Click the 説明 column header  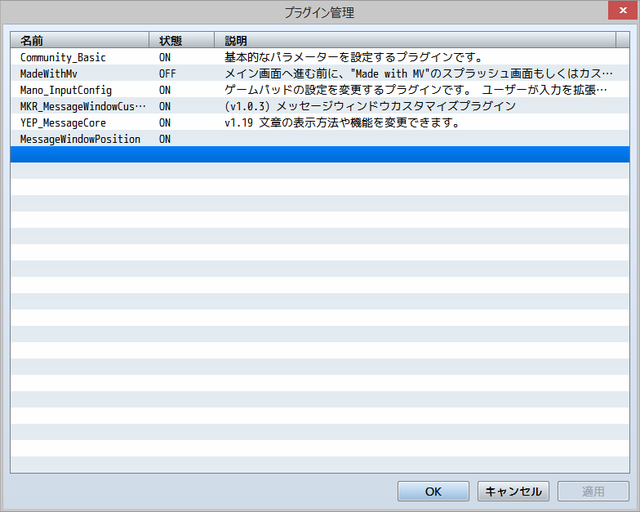coord(415,40)
